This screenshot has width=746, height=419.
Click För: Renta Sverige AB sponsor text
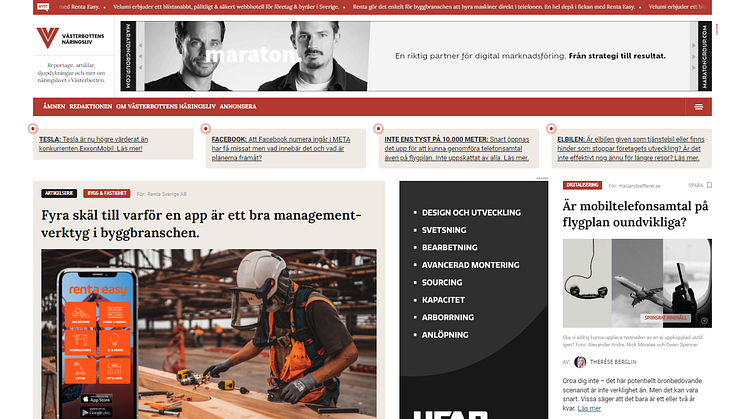point(162,194)
